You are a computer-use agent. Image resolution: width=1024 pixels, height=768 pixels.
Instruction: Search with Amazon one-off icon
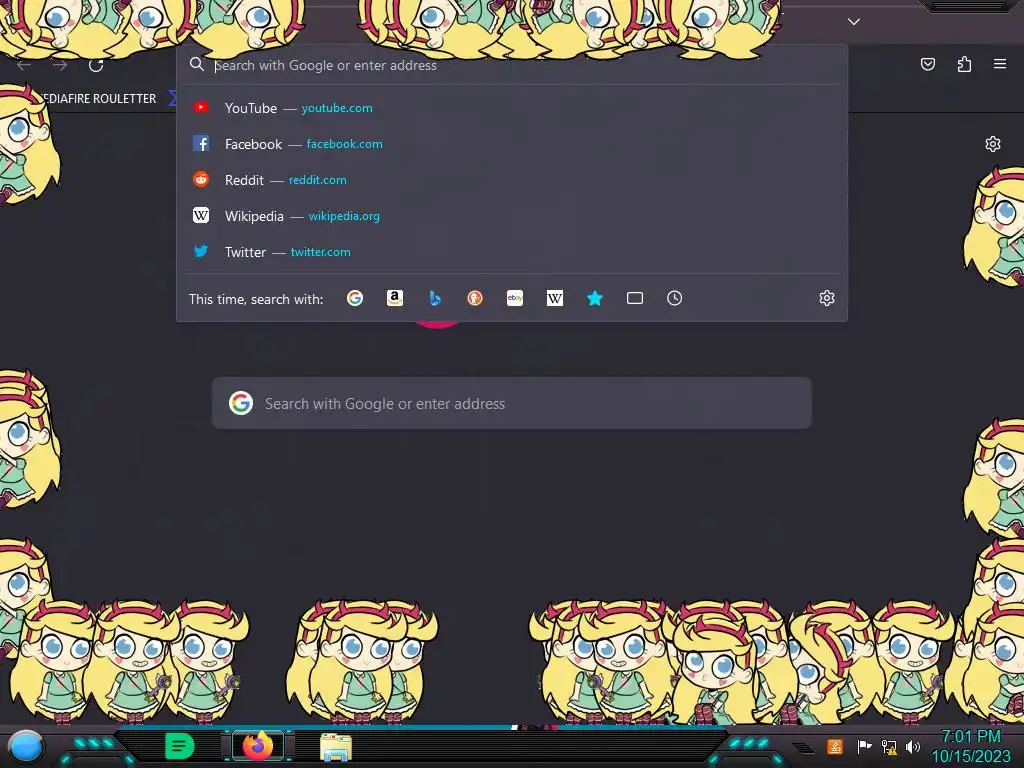(394, 298)
